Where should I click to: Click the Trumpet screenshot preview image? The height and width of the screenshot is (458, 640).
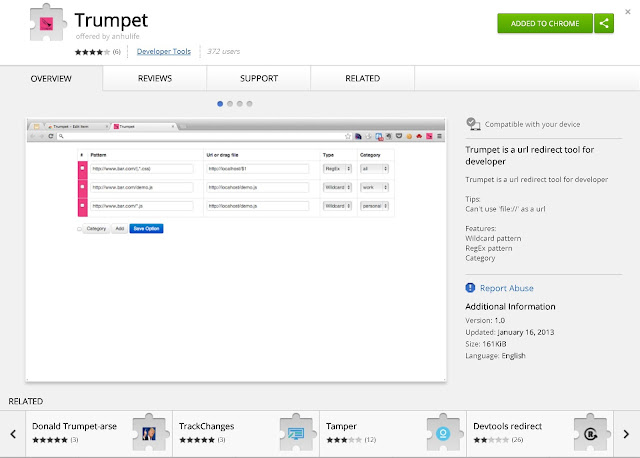tap(236, 250)
